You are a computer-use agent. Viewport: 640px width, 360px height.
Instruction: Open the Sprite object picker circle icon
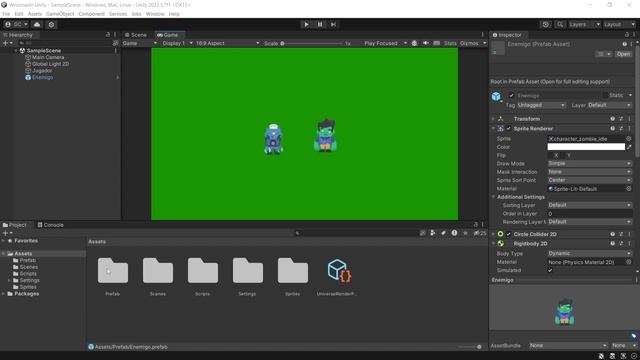[629, 139]
